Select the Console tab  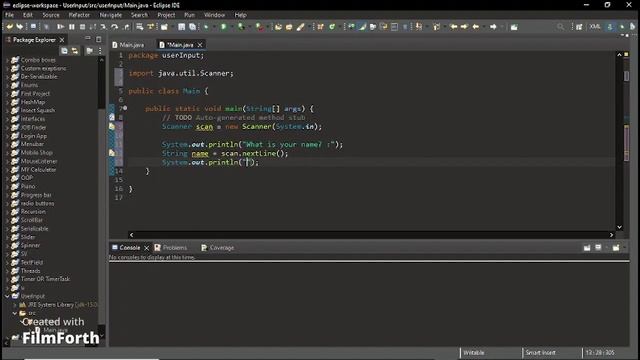click(x=126, y=248)
